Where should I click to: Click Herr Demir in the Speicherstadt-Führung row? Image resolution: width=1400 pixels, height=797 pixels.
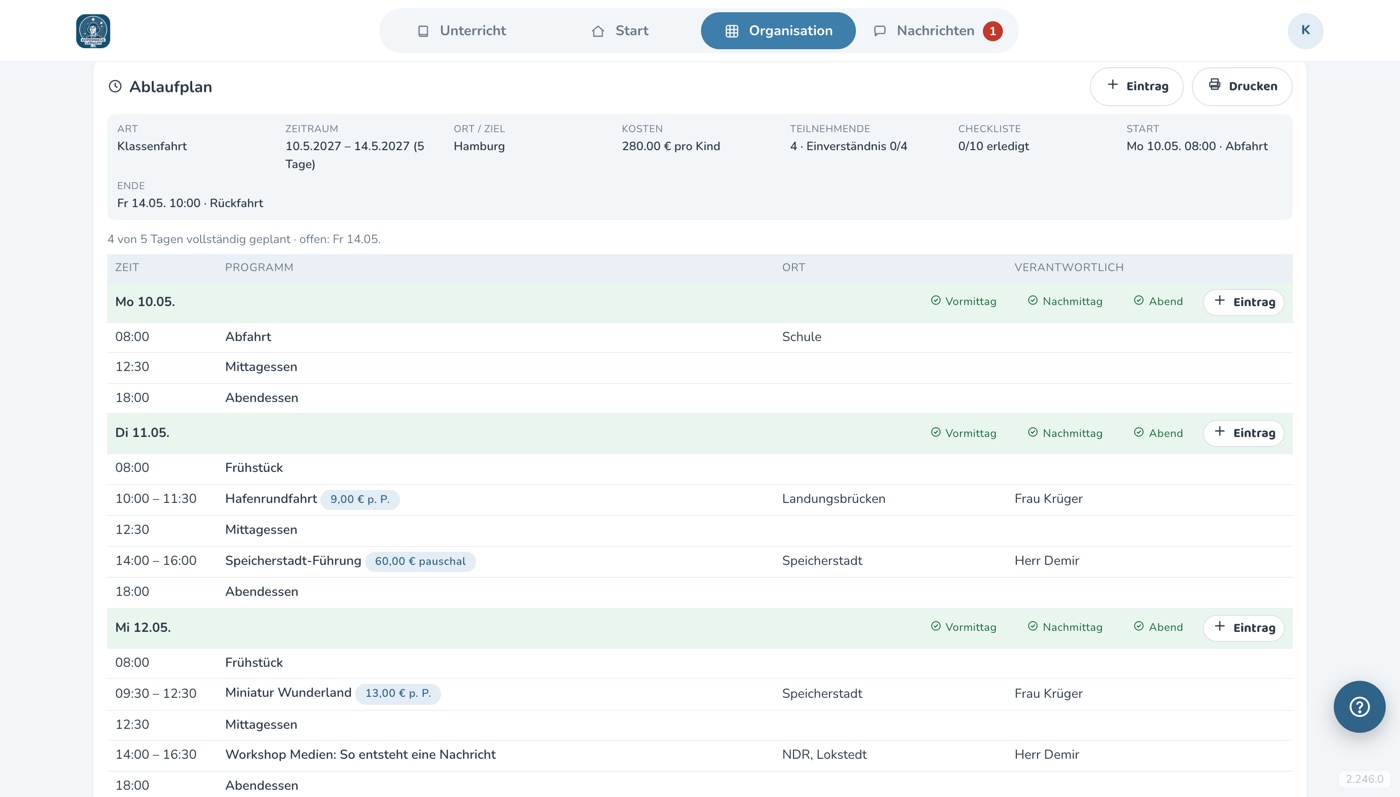[1047, 561]
